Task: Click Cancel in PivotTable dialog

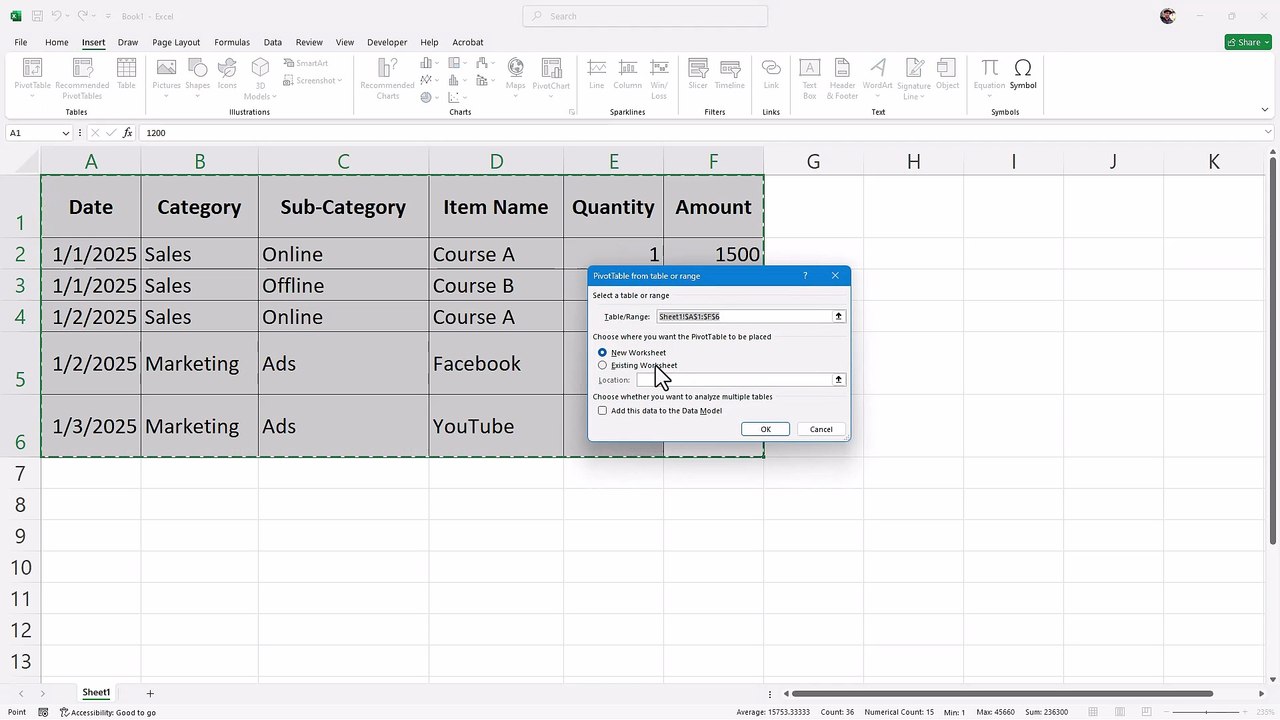Action: [x=821, y=429]
